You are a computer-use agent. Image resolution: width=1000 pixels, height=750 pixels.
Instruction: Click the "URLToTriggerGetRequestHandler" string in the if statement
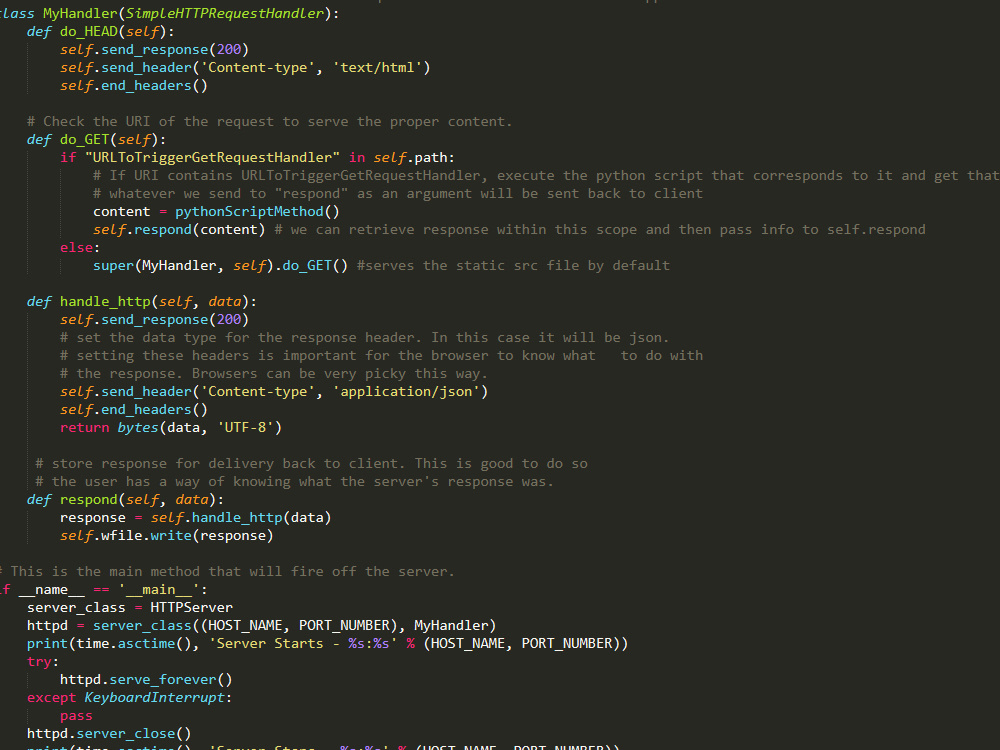coord(212,158)
